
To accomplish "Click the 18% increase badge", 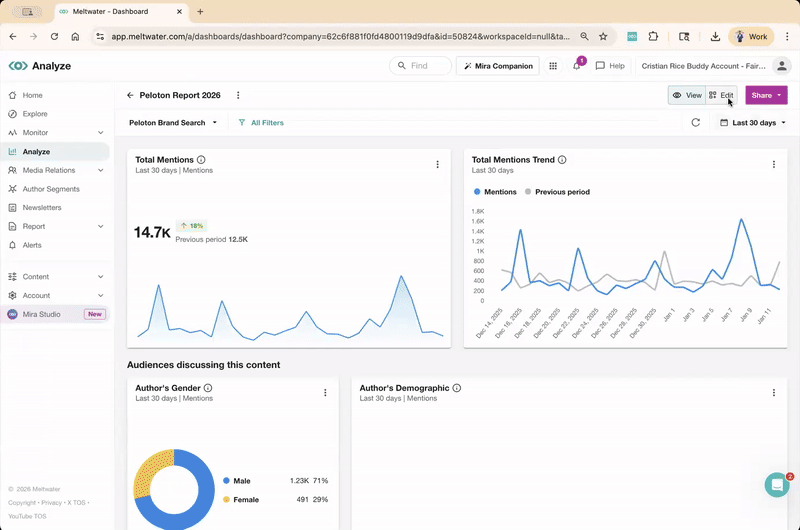I will (x=191, y=225).
